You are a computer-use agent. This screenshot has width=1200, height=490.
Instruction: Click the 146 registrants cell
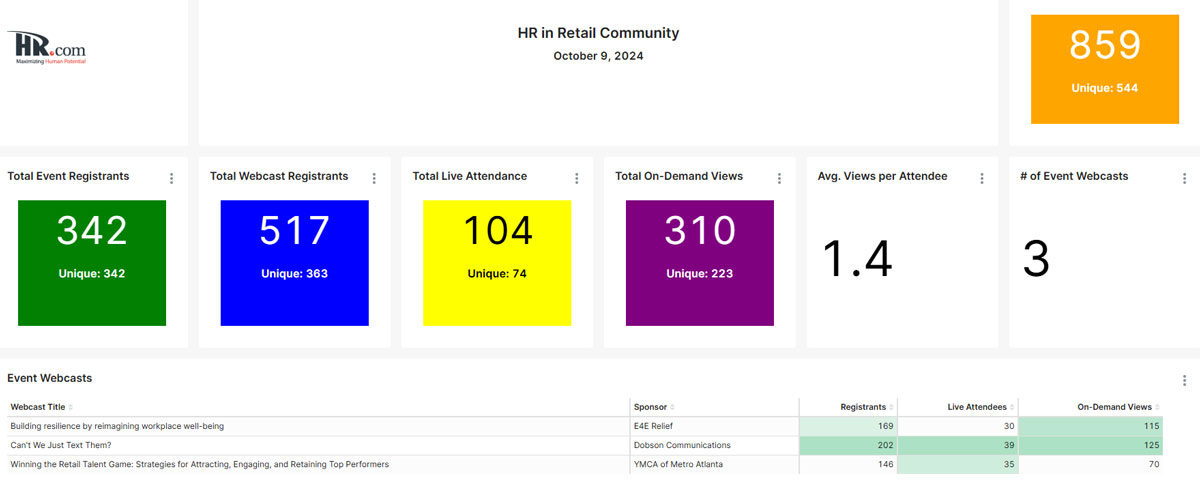(x=848, y=464)
